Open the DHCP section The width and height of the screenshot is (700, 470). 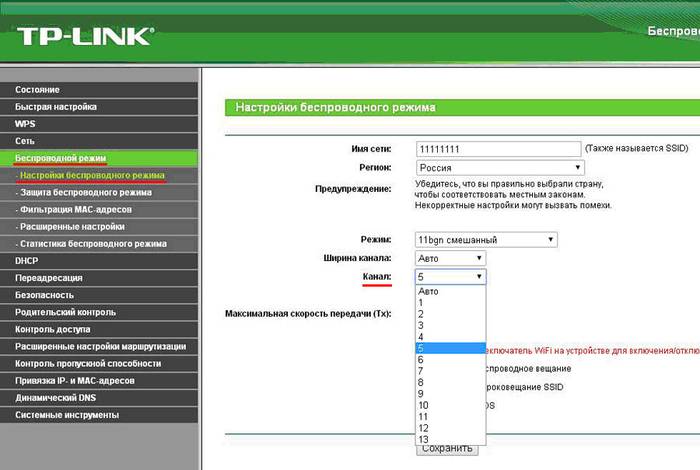tap(27, 261)
